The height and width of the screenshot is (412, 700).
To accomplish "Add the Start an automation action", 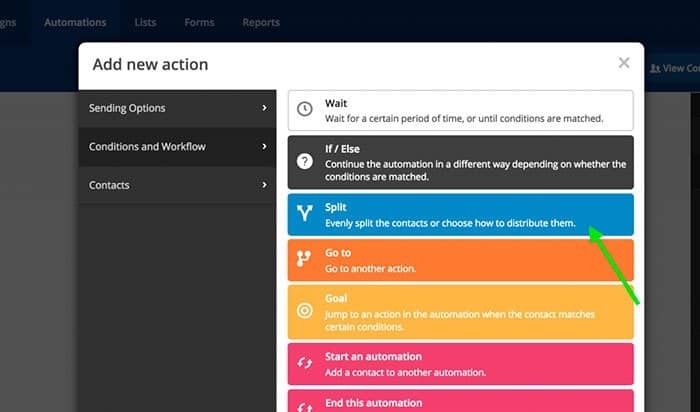I will 460,364.
